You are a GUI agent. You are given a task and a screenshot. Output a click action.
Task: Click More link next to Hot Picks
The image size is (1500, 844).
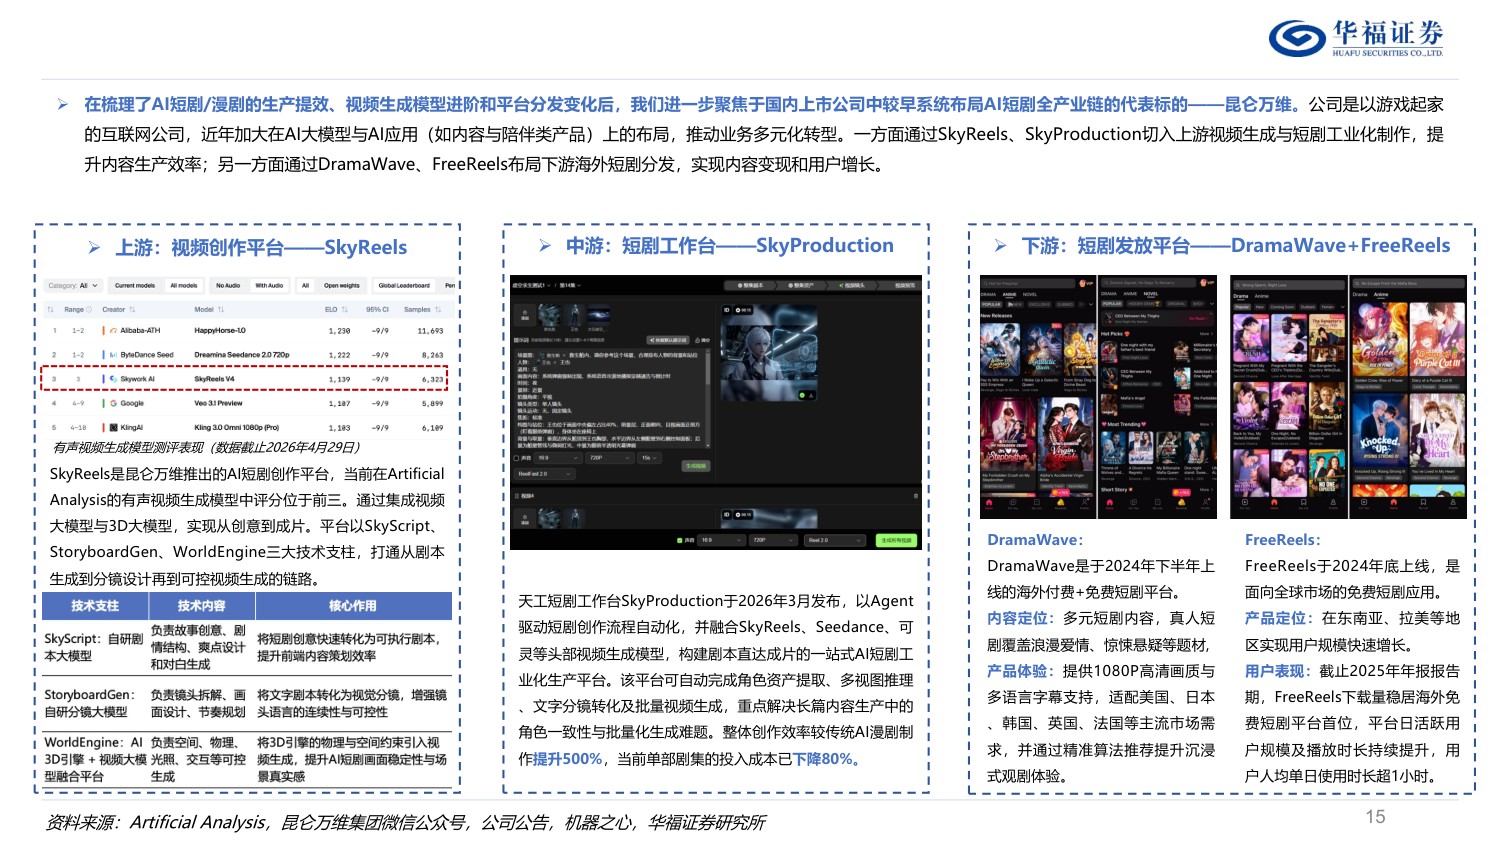(x=1207, y=334)
